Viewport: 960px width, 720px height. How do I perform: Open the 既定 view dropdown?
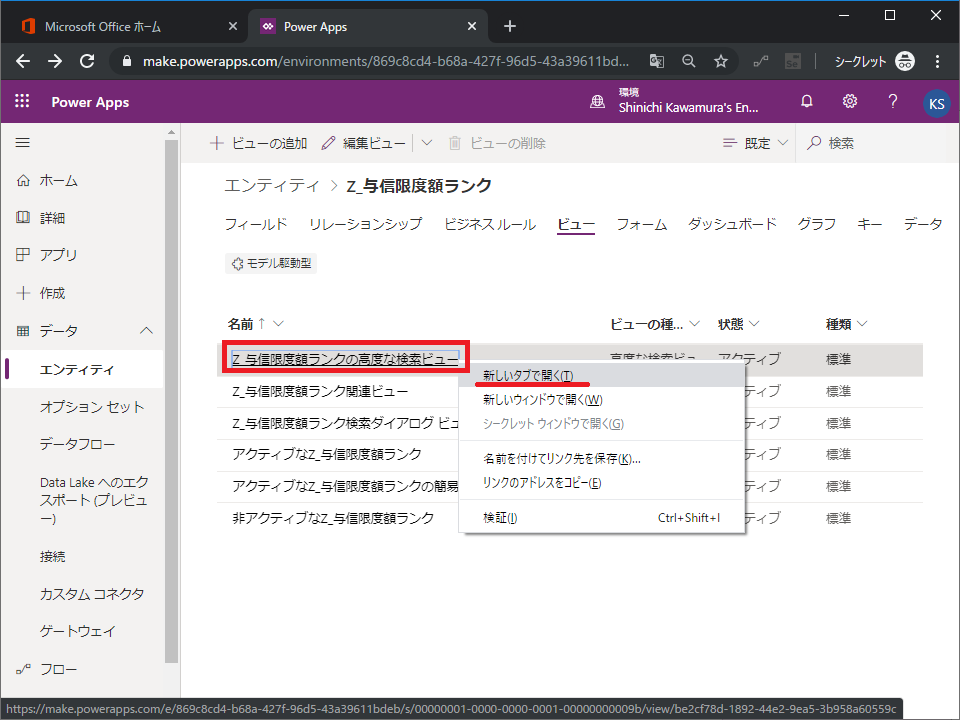tap(755, 143)
